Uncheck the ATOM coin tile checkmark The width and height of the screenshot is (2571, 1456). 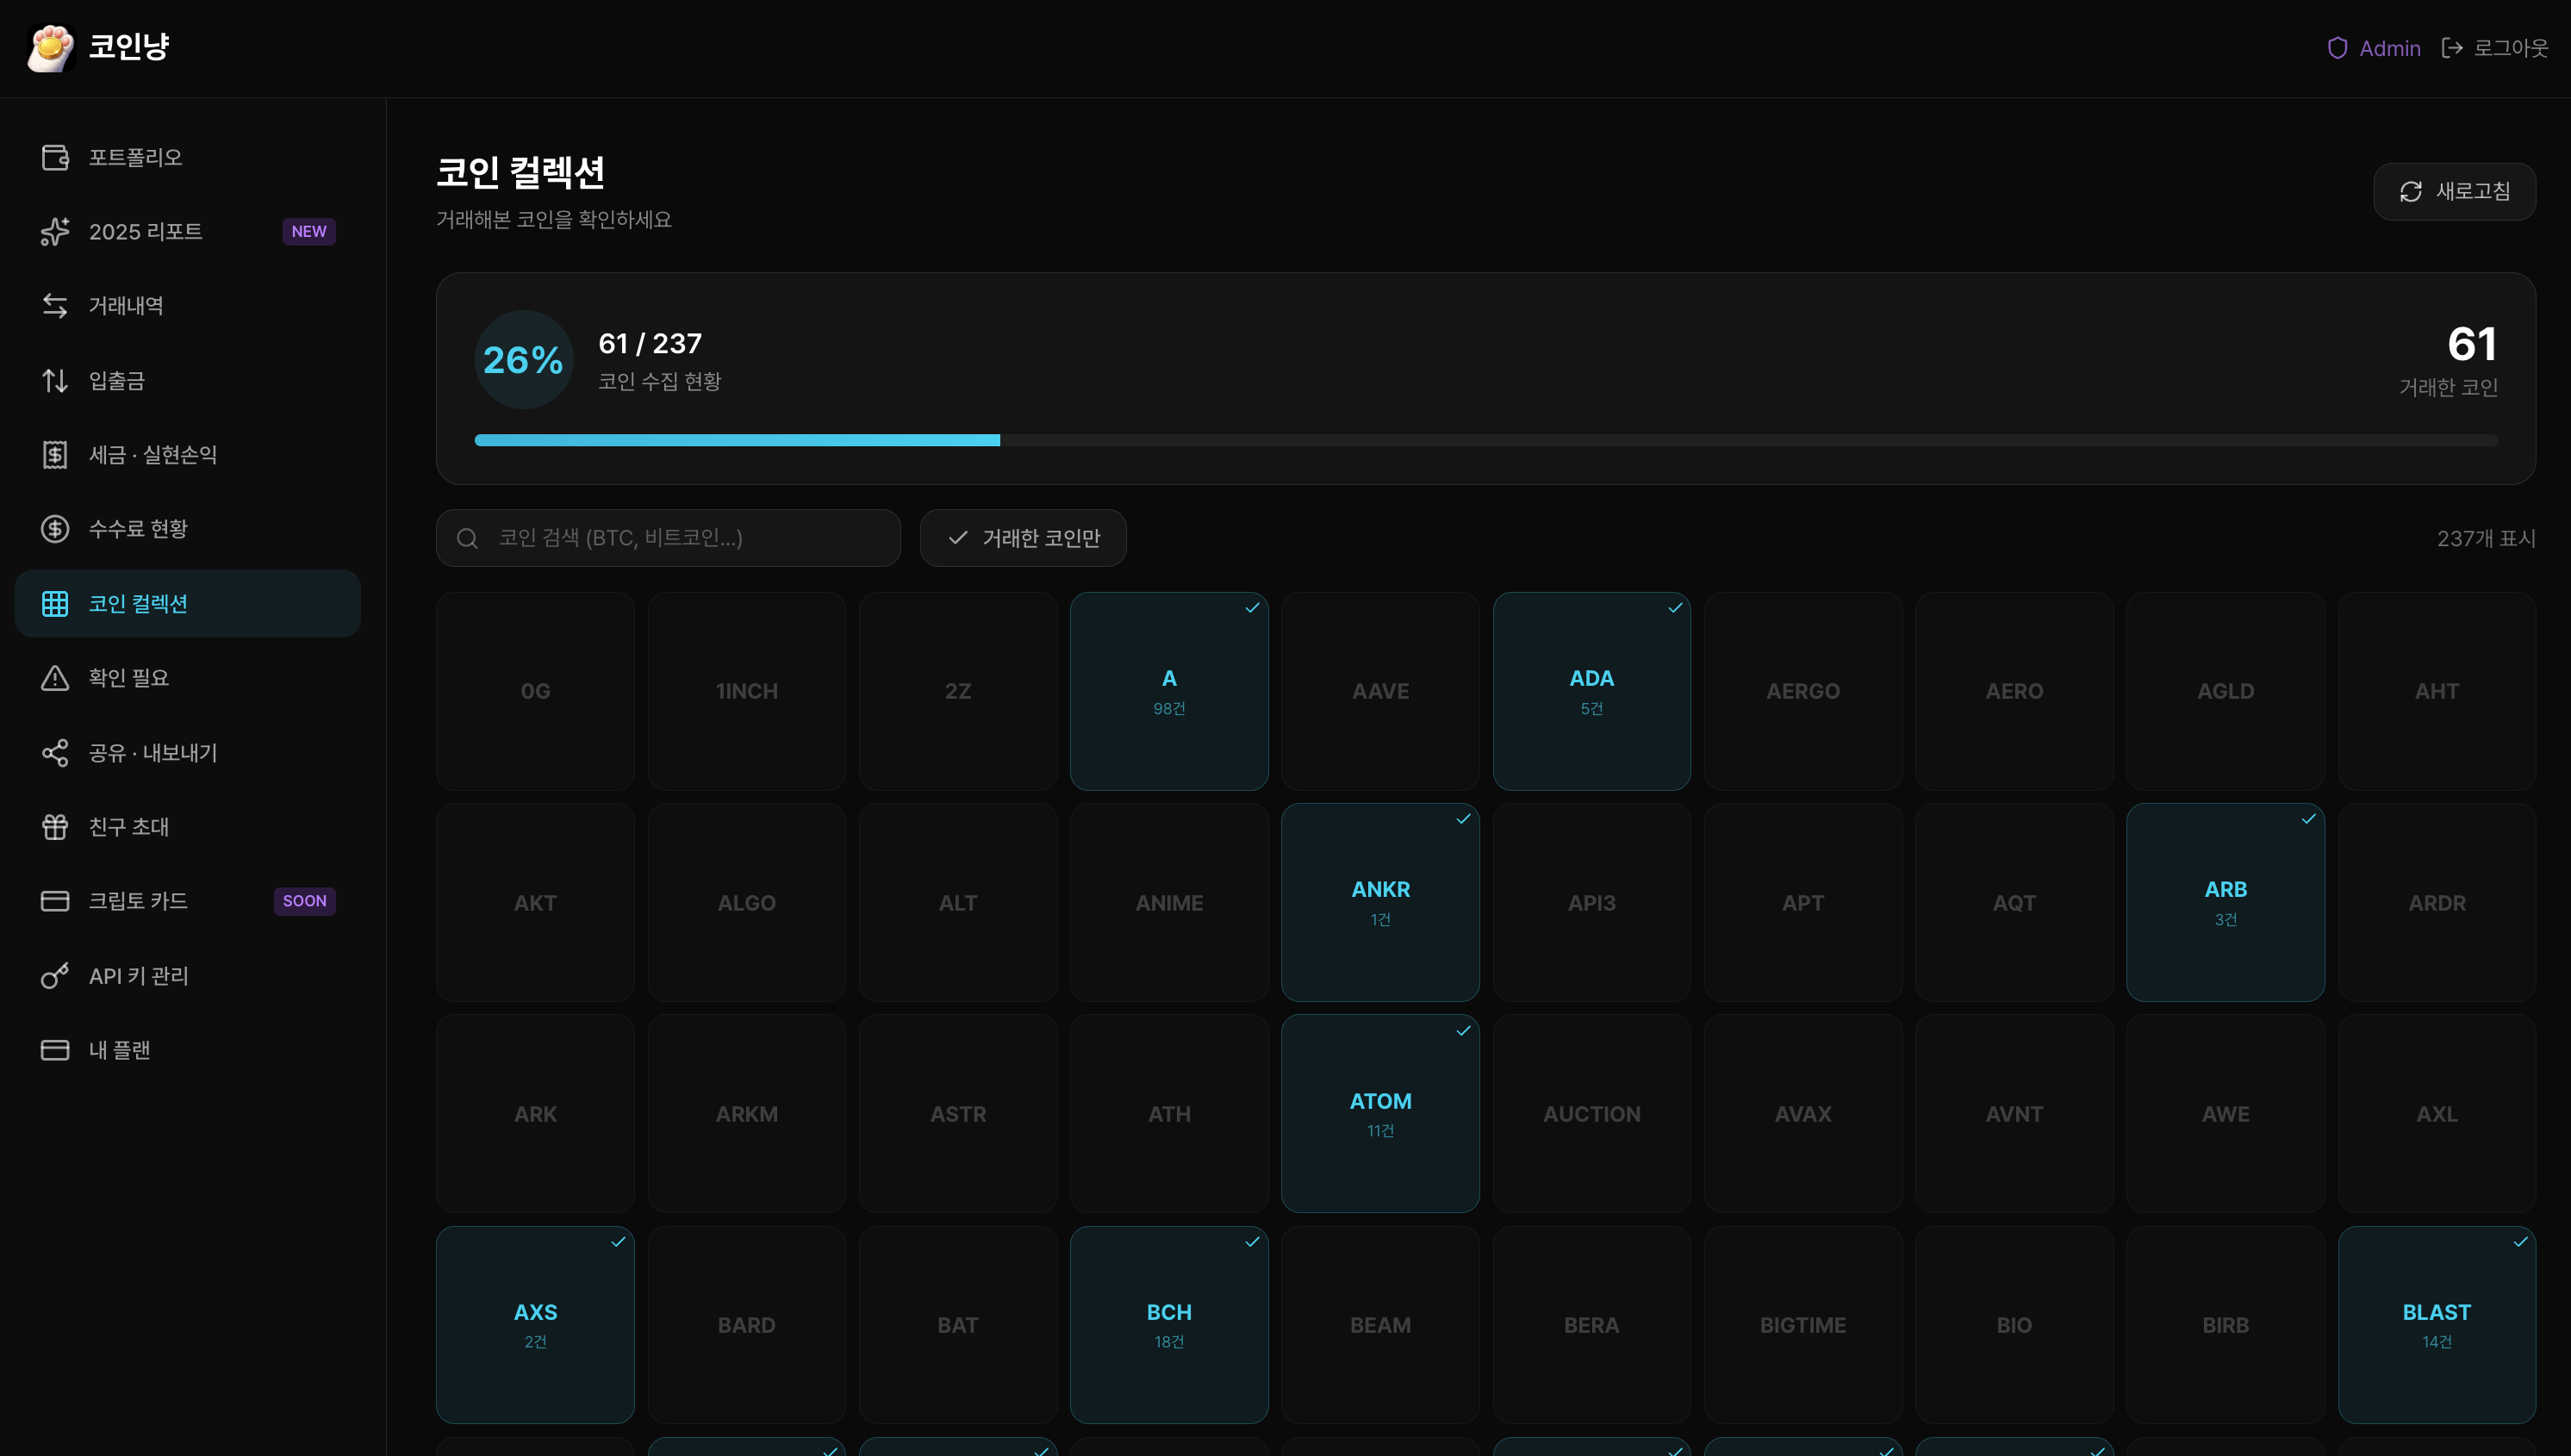click(x=1463, y=1030)
